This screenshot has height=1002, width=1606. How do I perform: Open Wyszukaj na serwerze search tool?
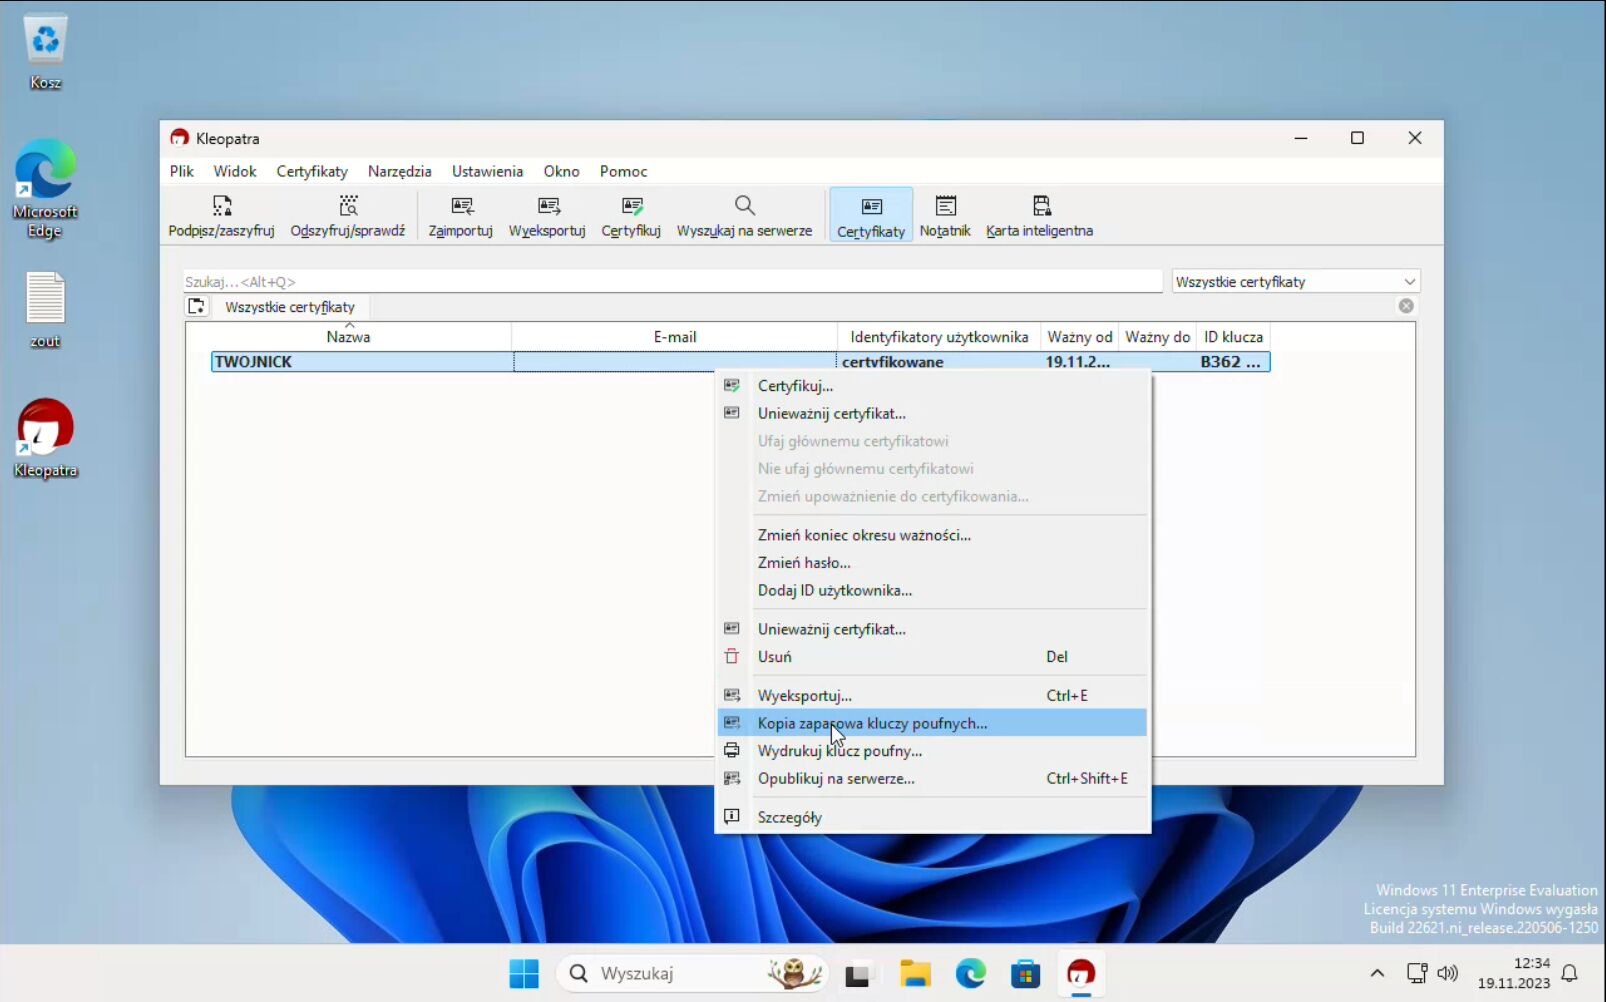[x=744, y=215]
